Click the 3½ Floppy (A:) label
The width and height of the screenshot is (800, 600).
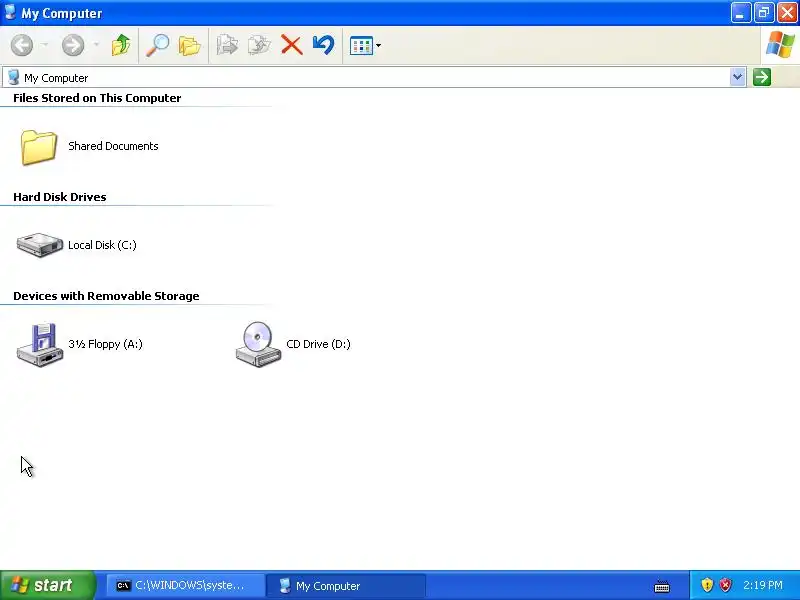(x=105, y=344)
